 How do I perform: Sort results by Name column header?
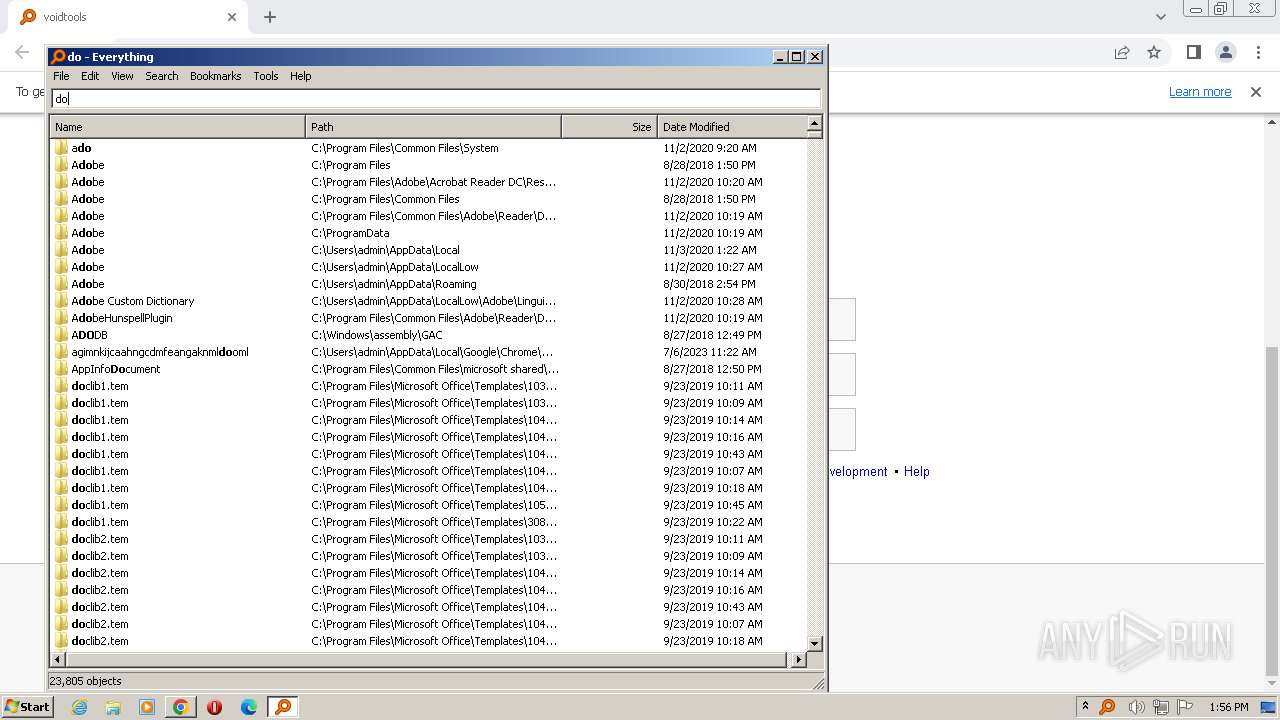pyautogui.click(x=177, y=127)
